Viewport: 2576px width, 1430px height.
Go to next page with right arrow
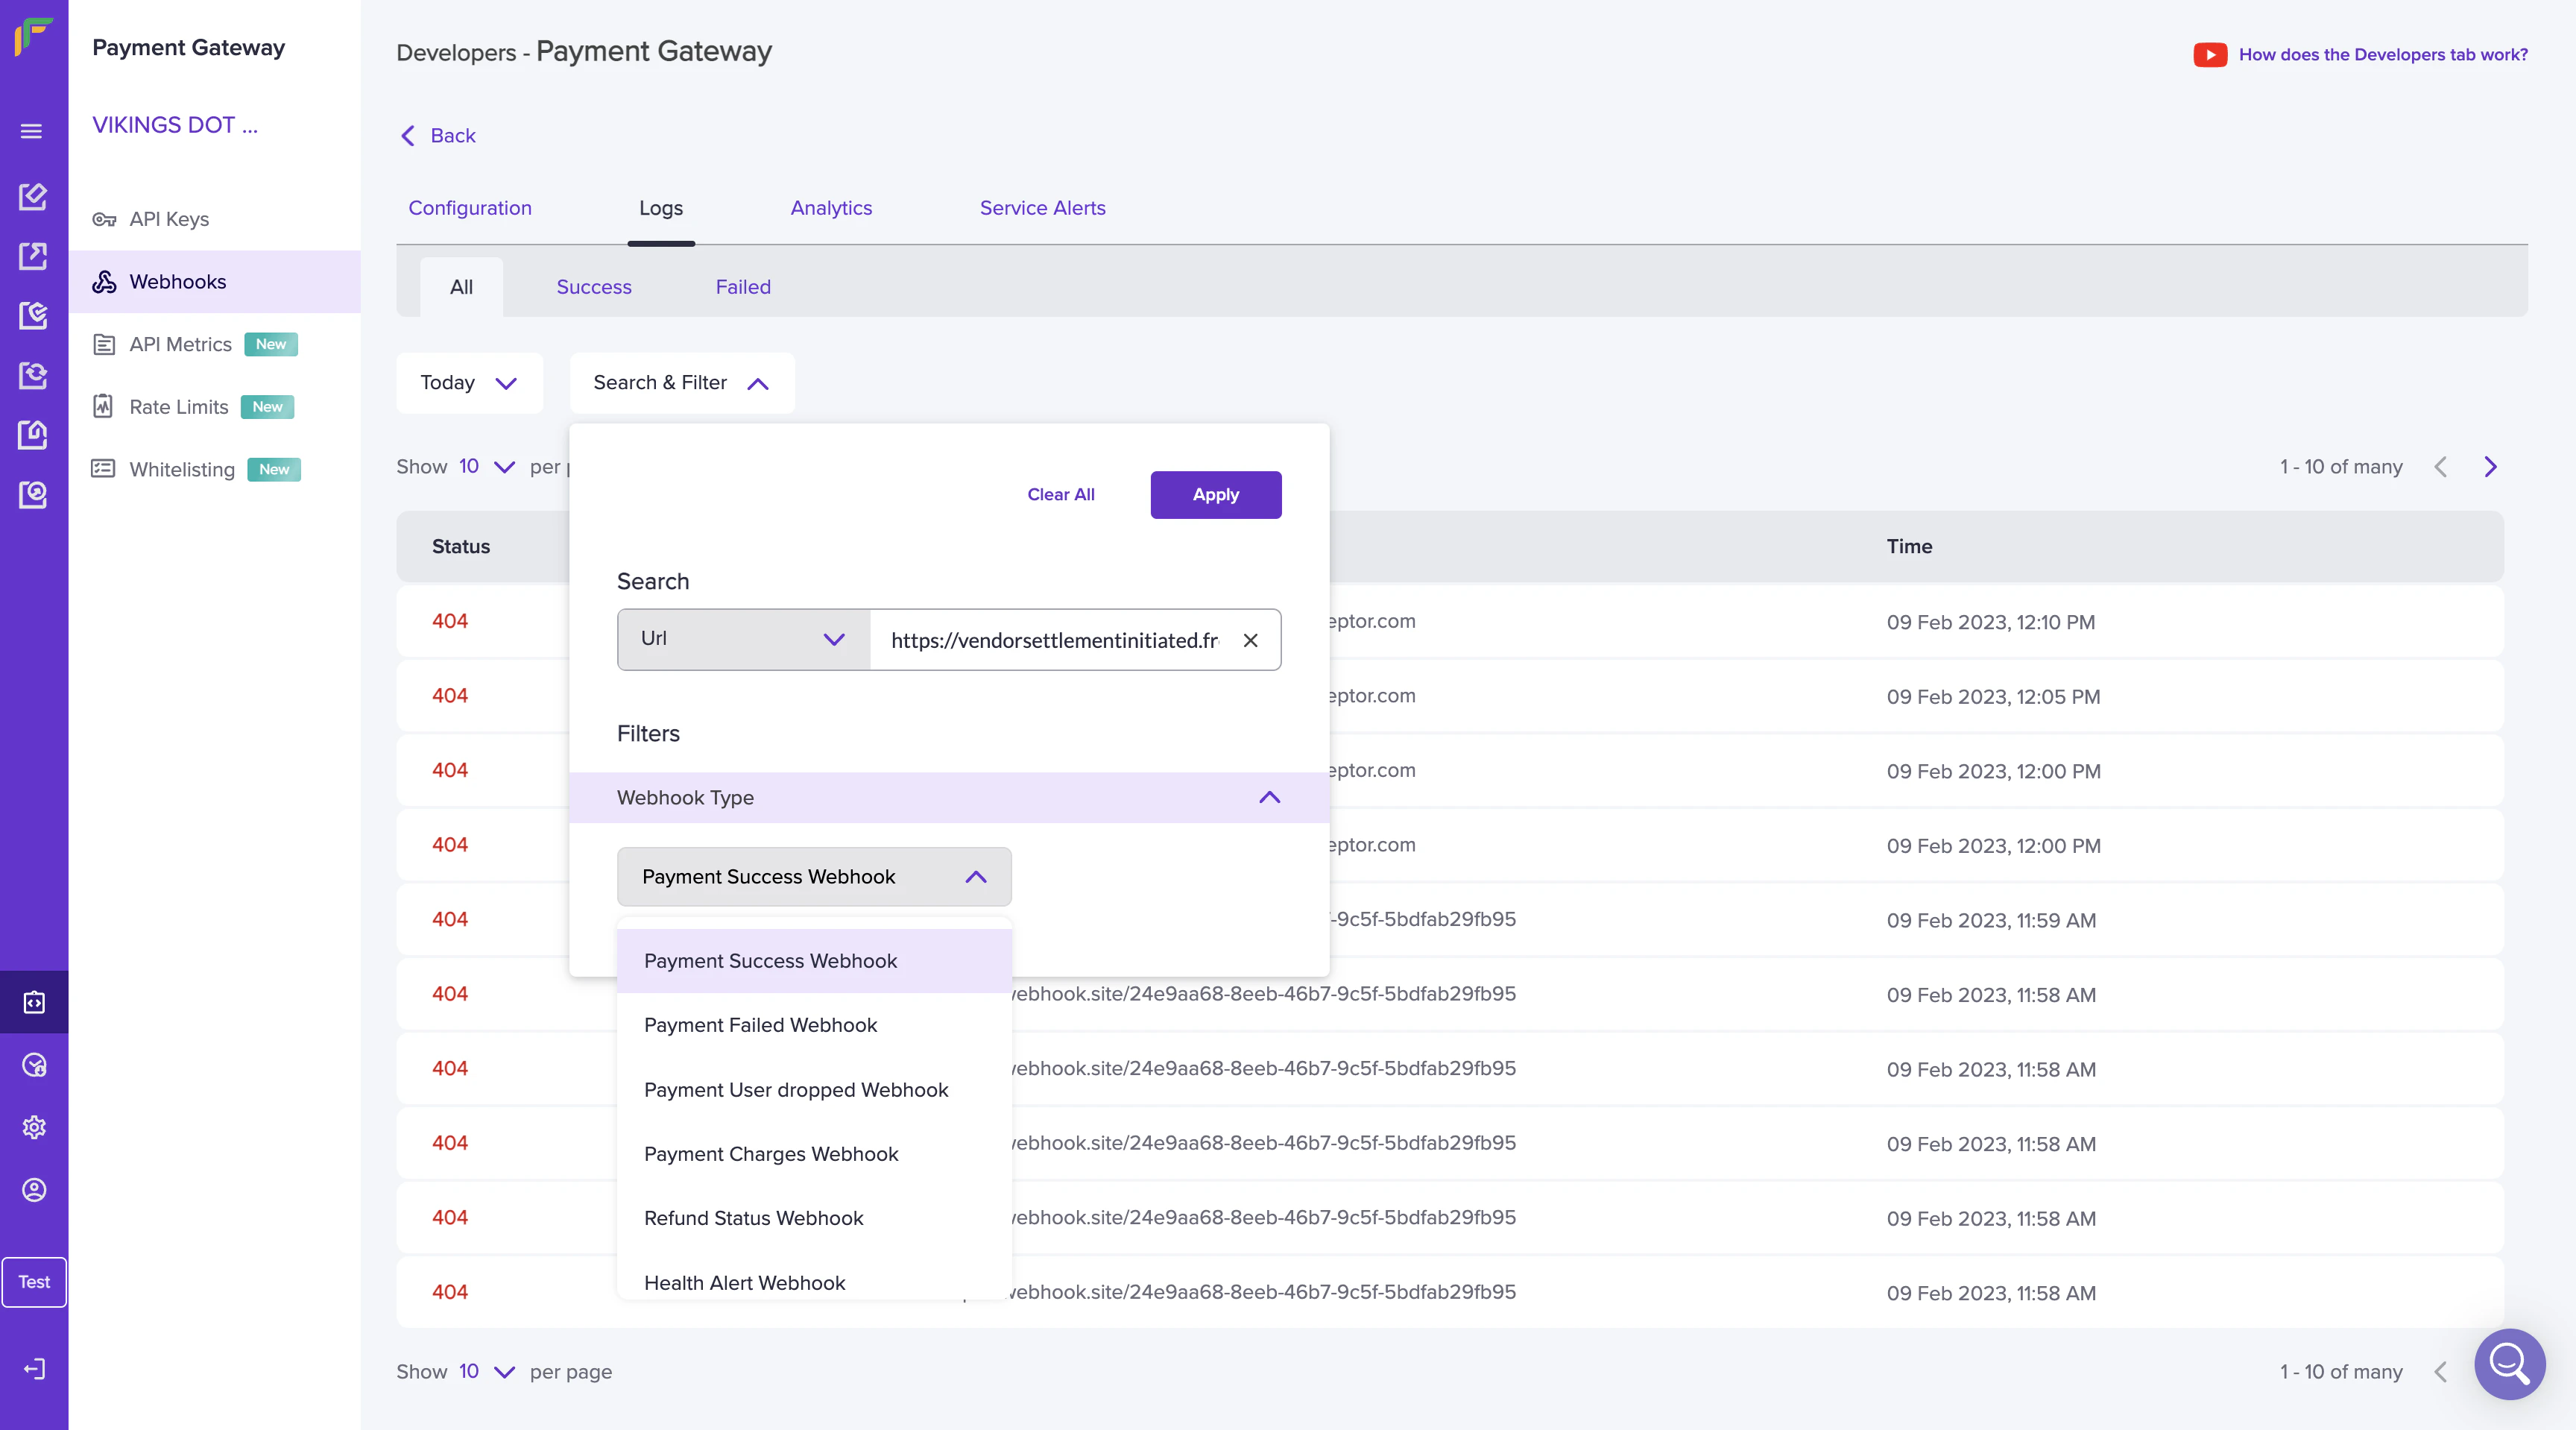(2490, 467)
